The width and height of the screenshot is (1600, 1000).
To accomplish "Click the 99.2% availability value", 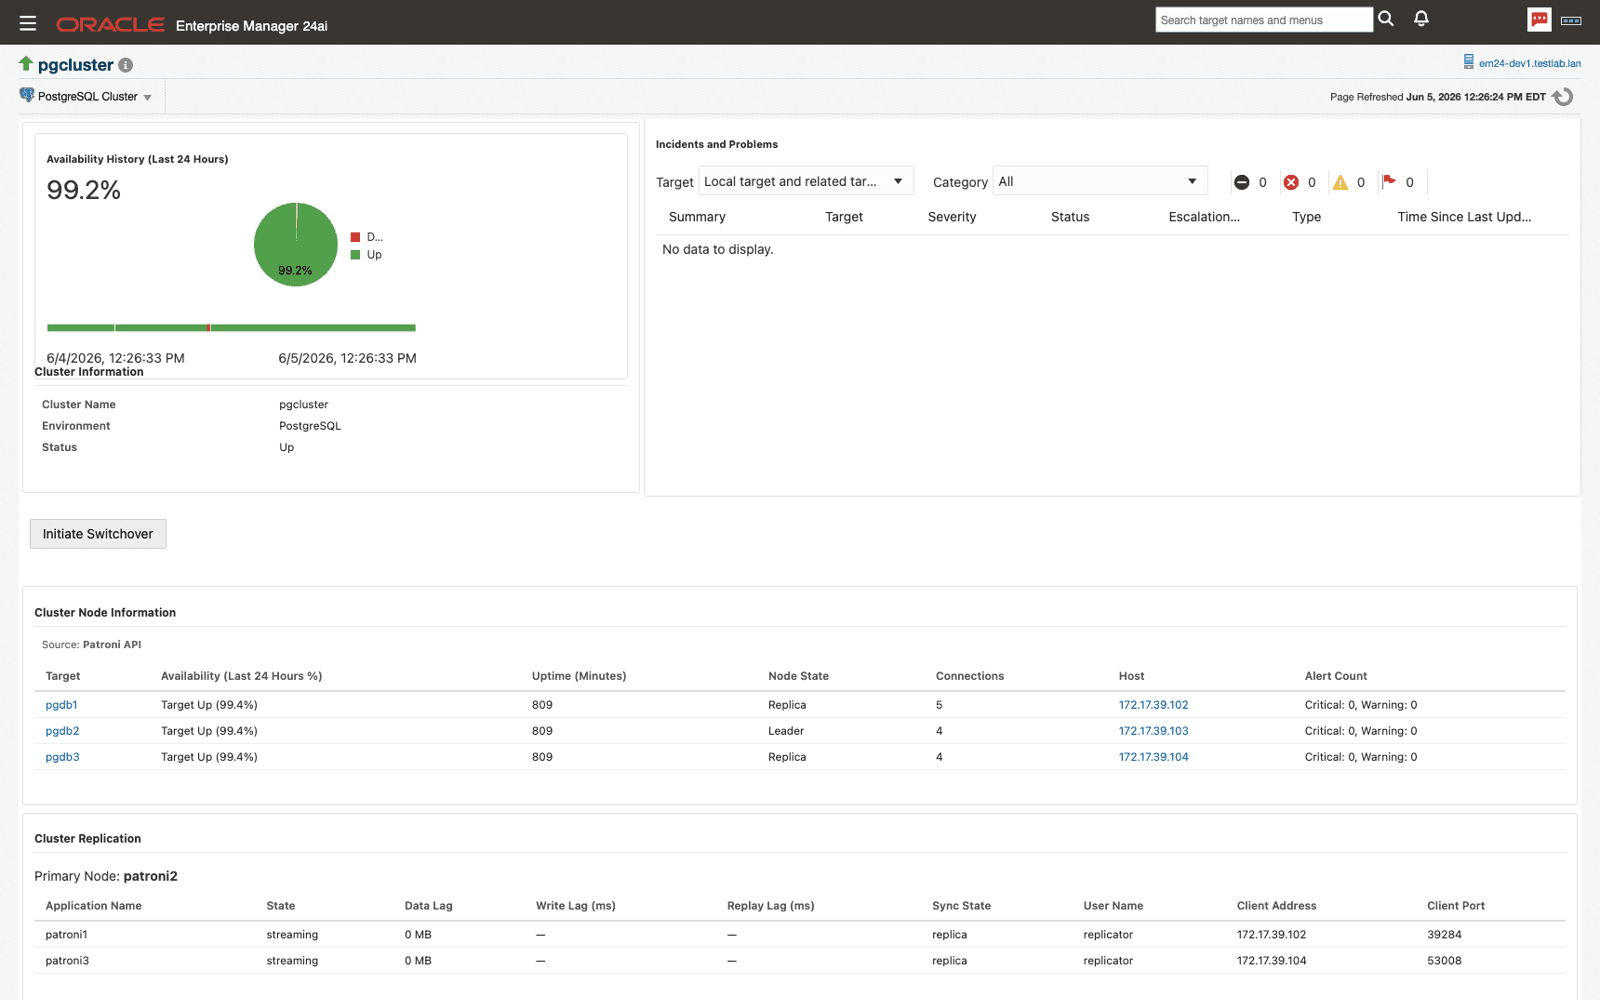I will (x=84, y=190).
